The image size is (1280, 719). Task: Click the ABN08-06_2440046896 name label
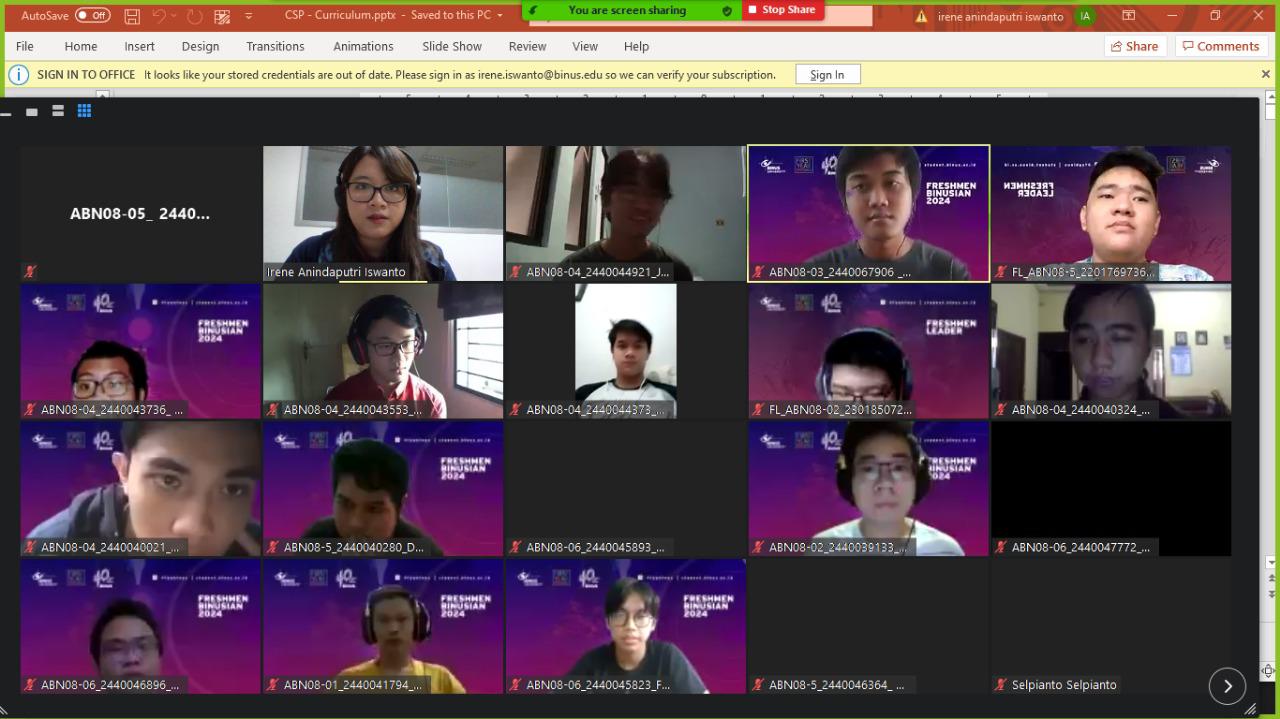pyautogui.click(x=110, y=685)
